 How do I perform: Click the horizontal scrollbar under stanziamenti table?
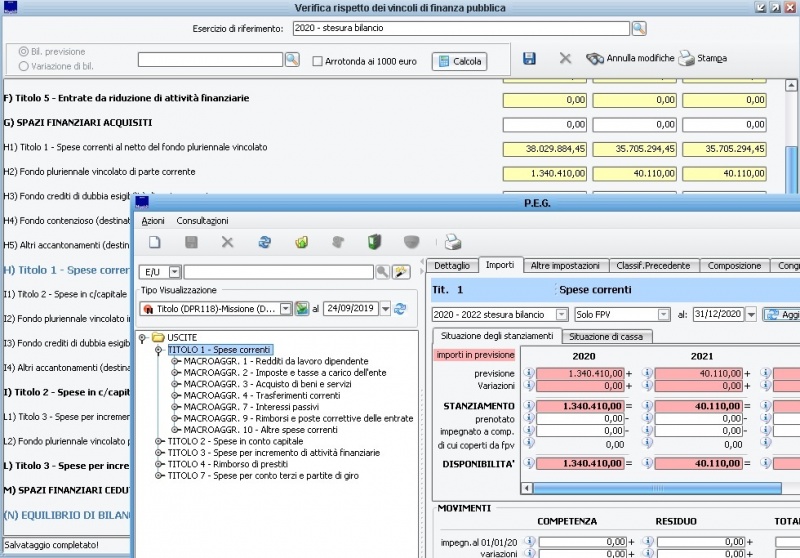click(x=655, y=488)
